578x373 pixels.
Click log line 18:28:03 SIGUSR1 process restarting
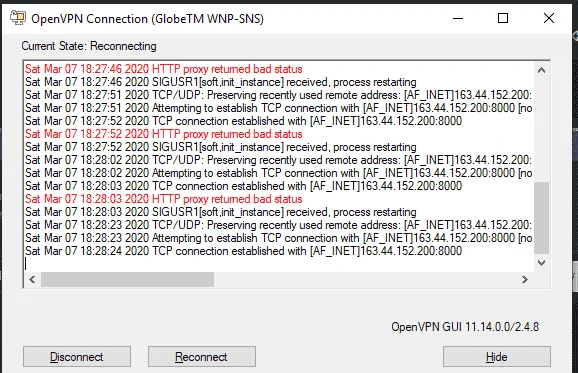pos(221,212)
